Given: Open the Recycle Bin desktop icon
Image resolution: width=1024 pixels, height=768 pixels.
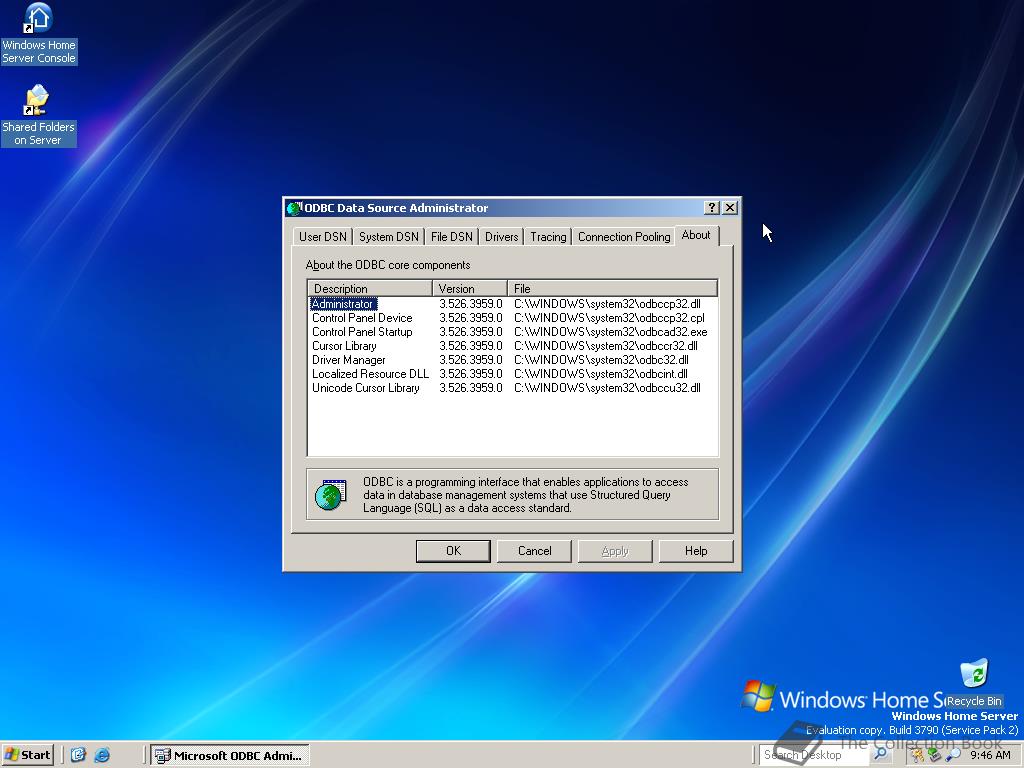Looking at the screenshot, I should pyautogui.click(x=974, y=683).
